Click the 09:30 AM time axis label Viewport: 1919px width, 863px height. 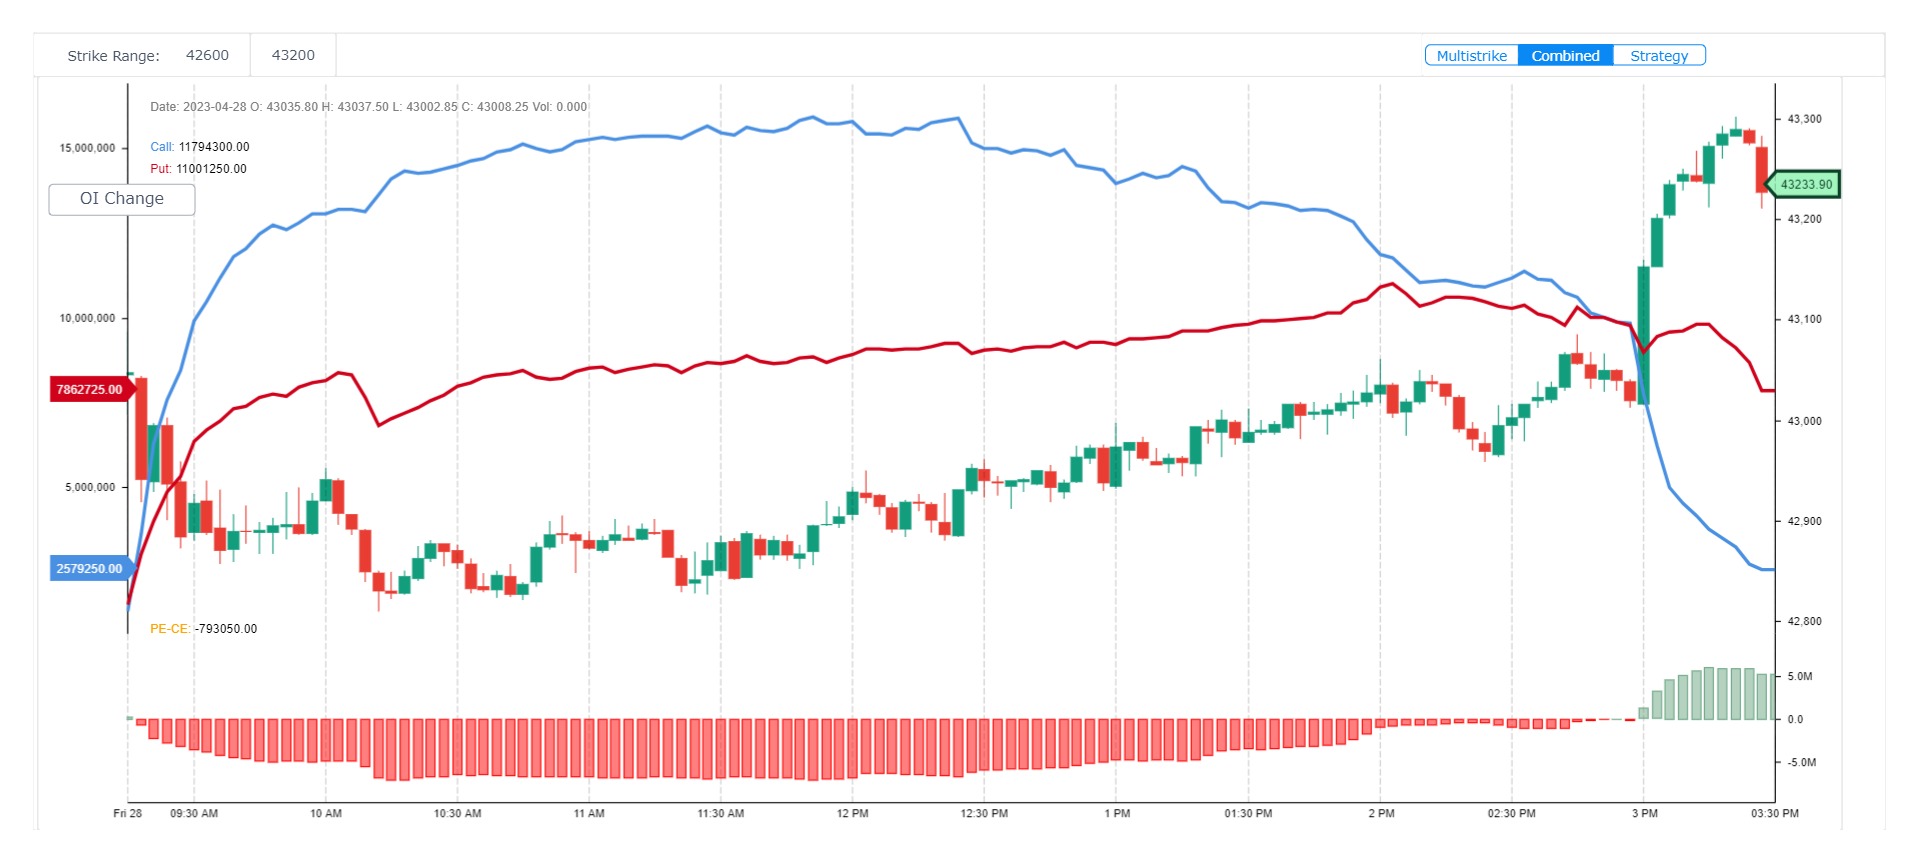pos(194,813)
